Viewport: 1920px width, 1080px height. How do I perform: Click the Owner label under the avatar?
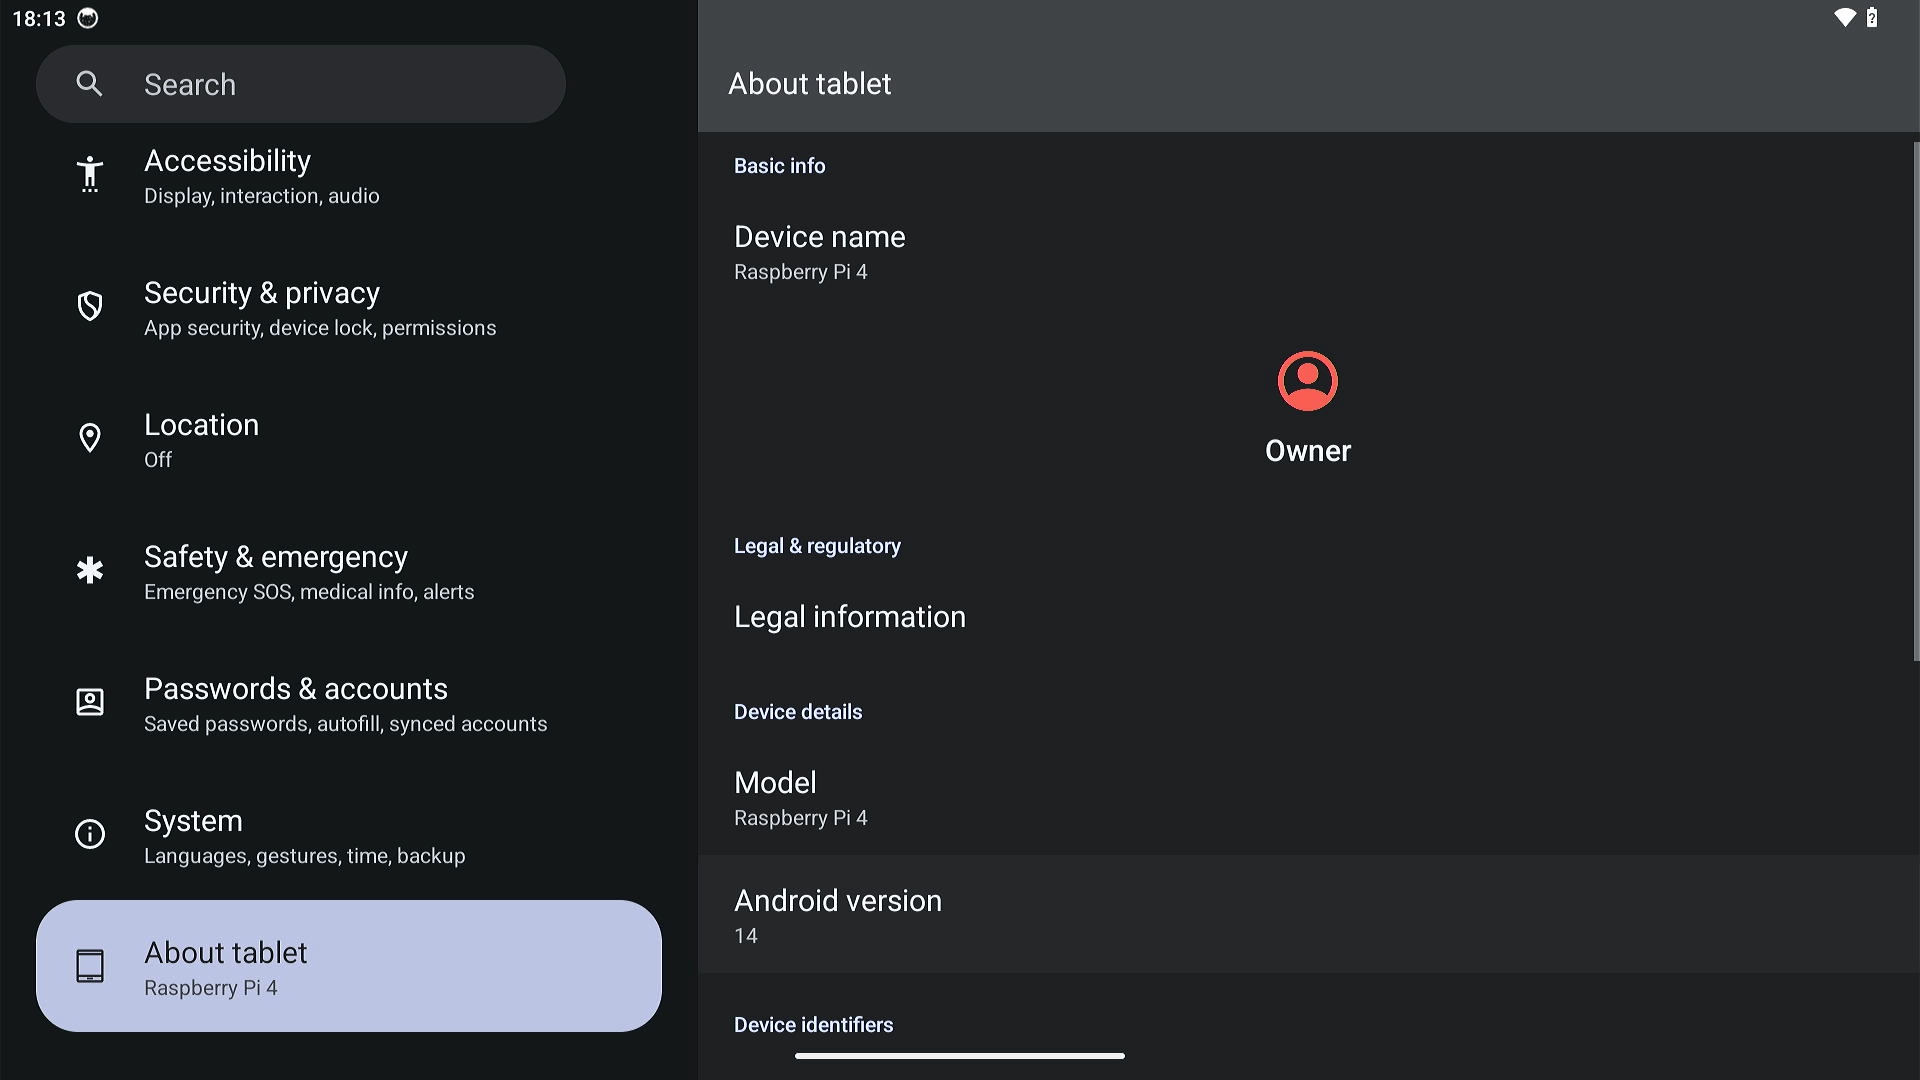pyautogui.click(x=1307, y=451)
